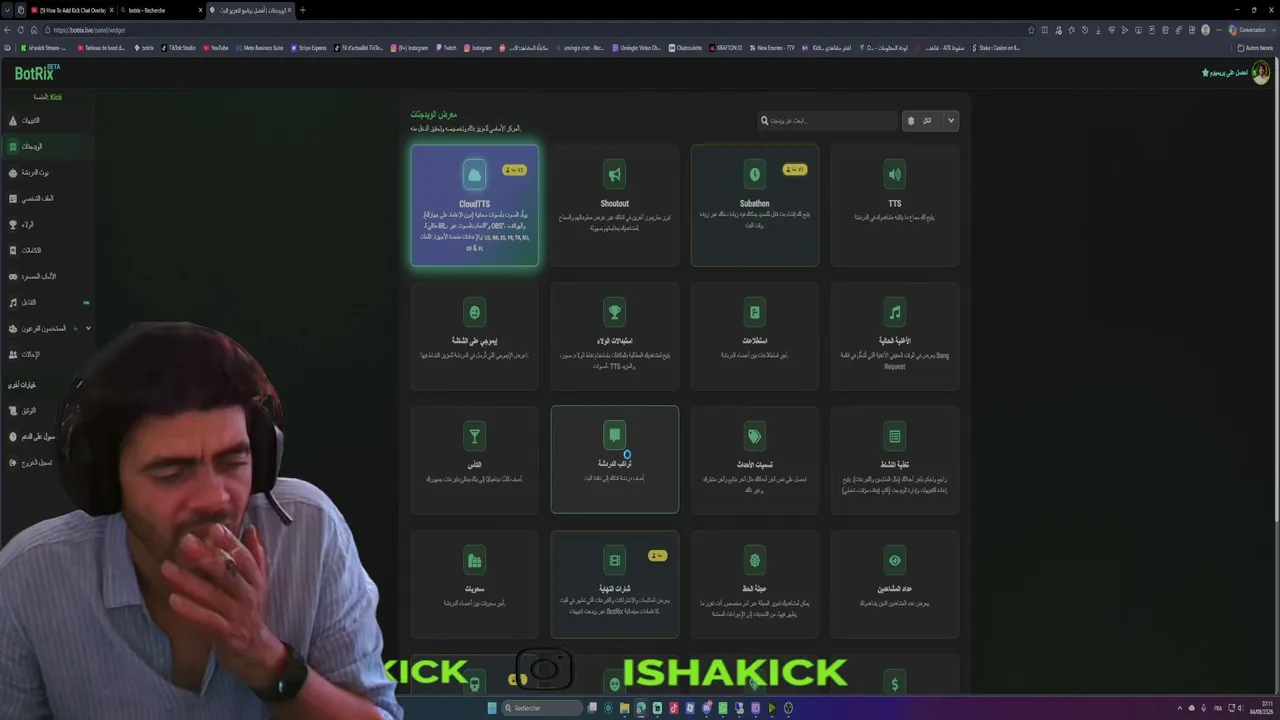This screenshot has width=1280, height=720.
Task: Open the sidebar game controller icon
Action: pos(13,276)
